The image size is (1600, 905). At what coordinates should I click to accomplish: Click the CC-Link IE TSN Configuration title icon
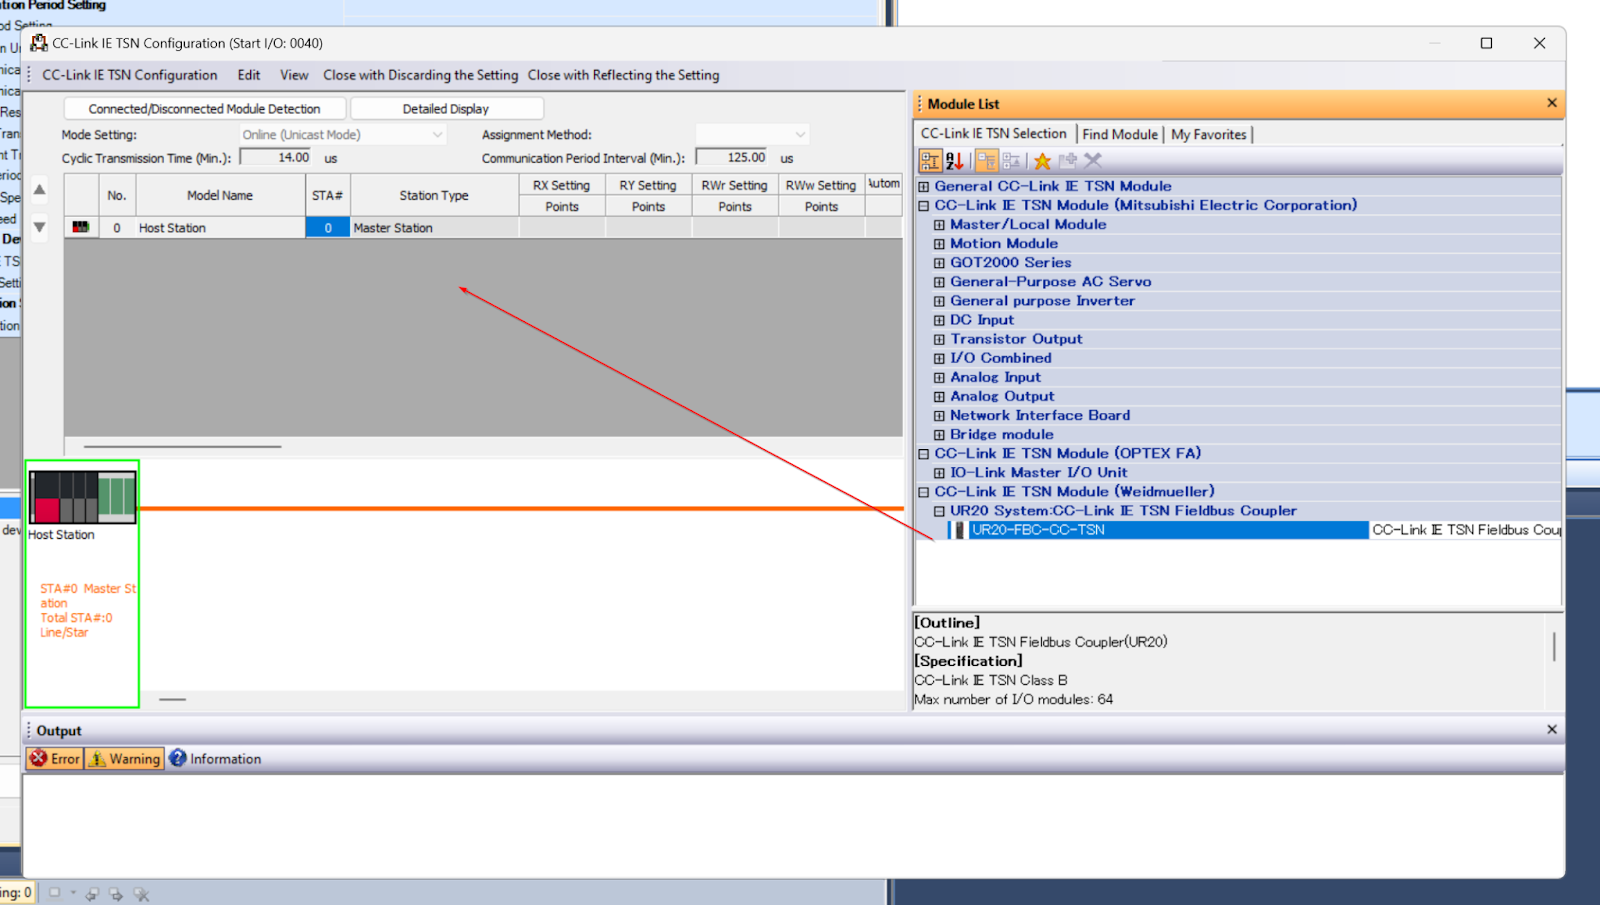point(39,43)
